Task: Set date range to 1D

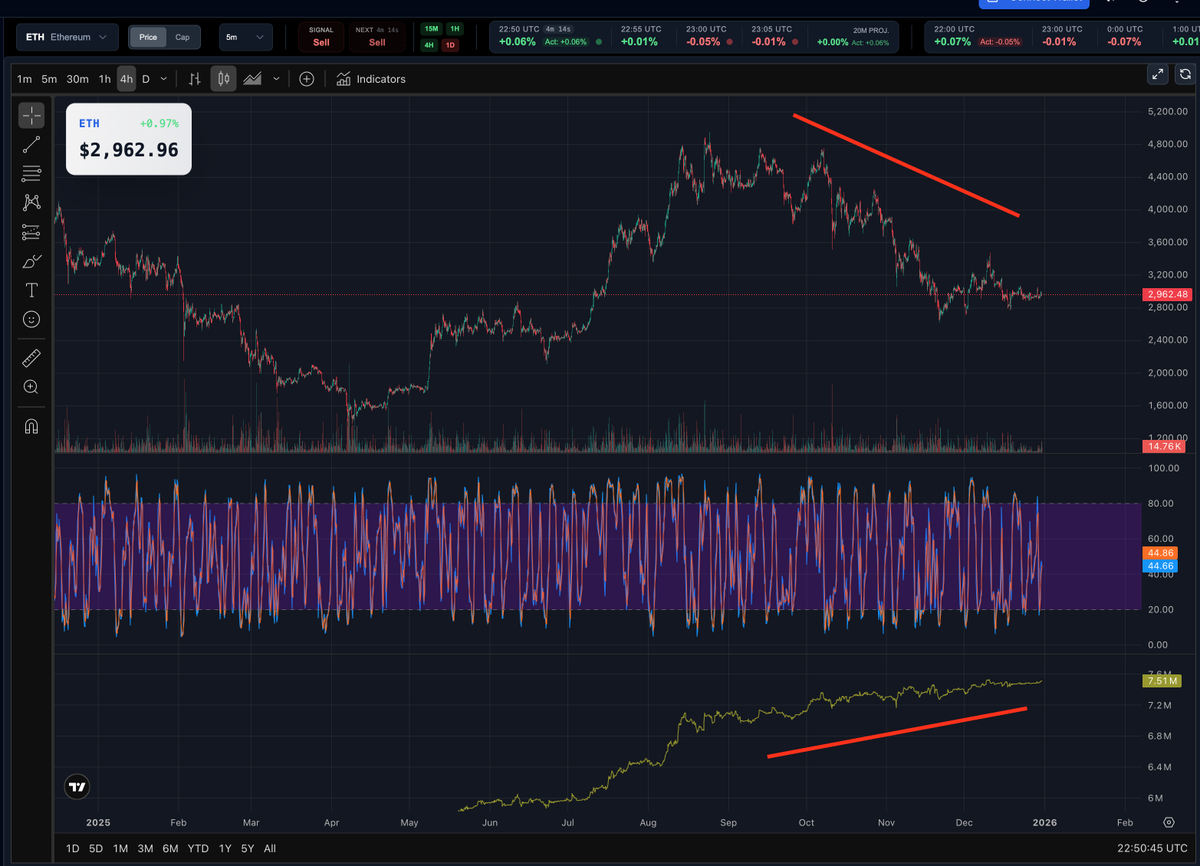Action: pos(72,848)
